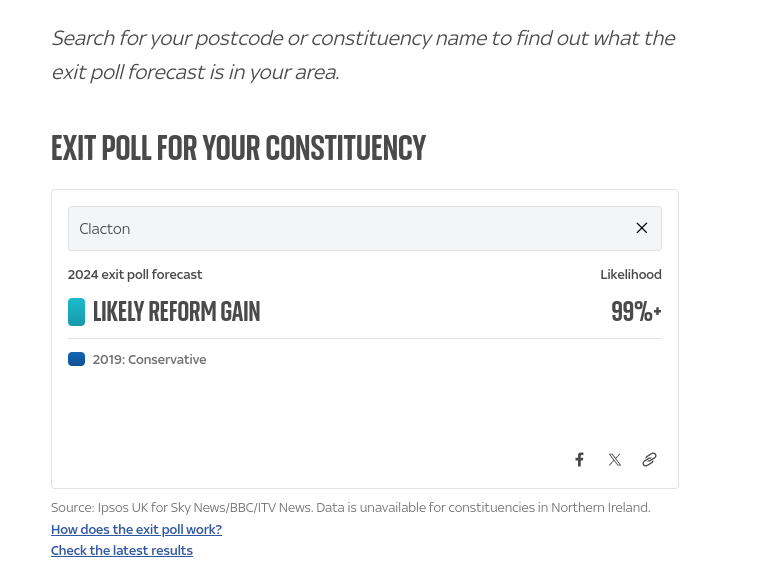Share the result via X icon

(615, 459)
